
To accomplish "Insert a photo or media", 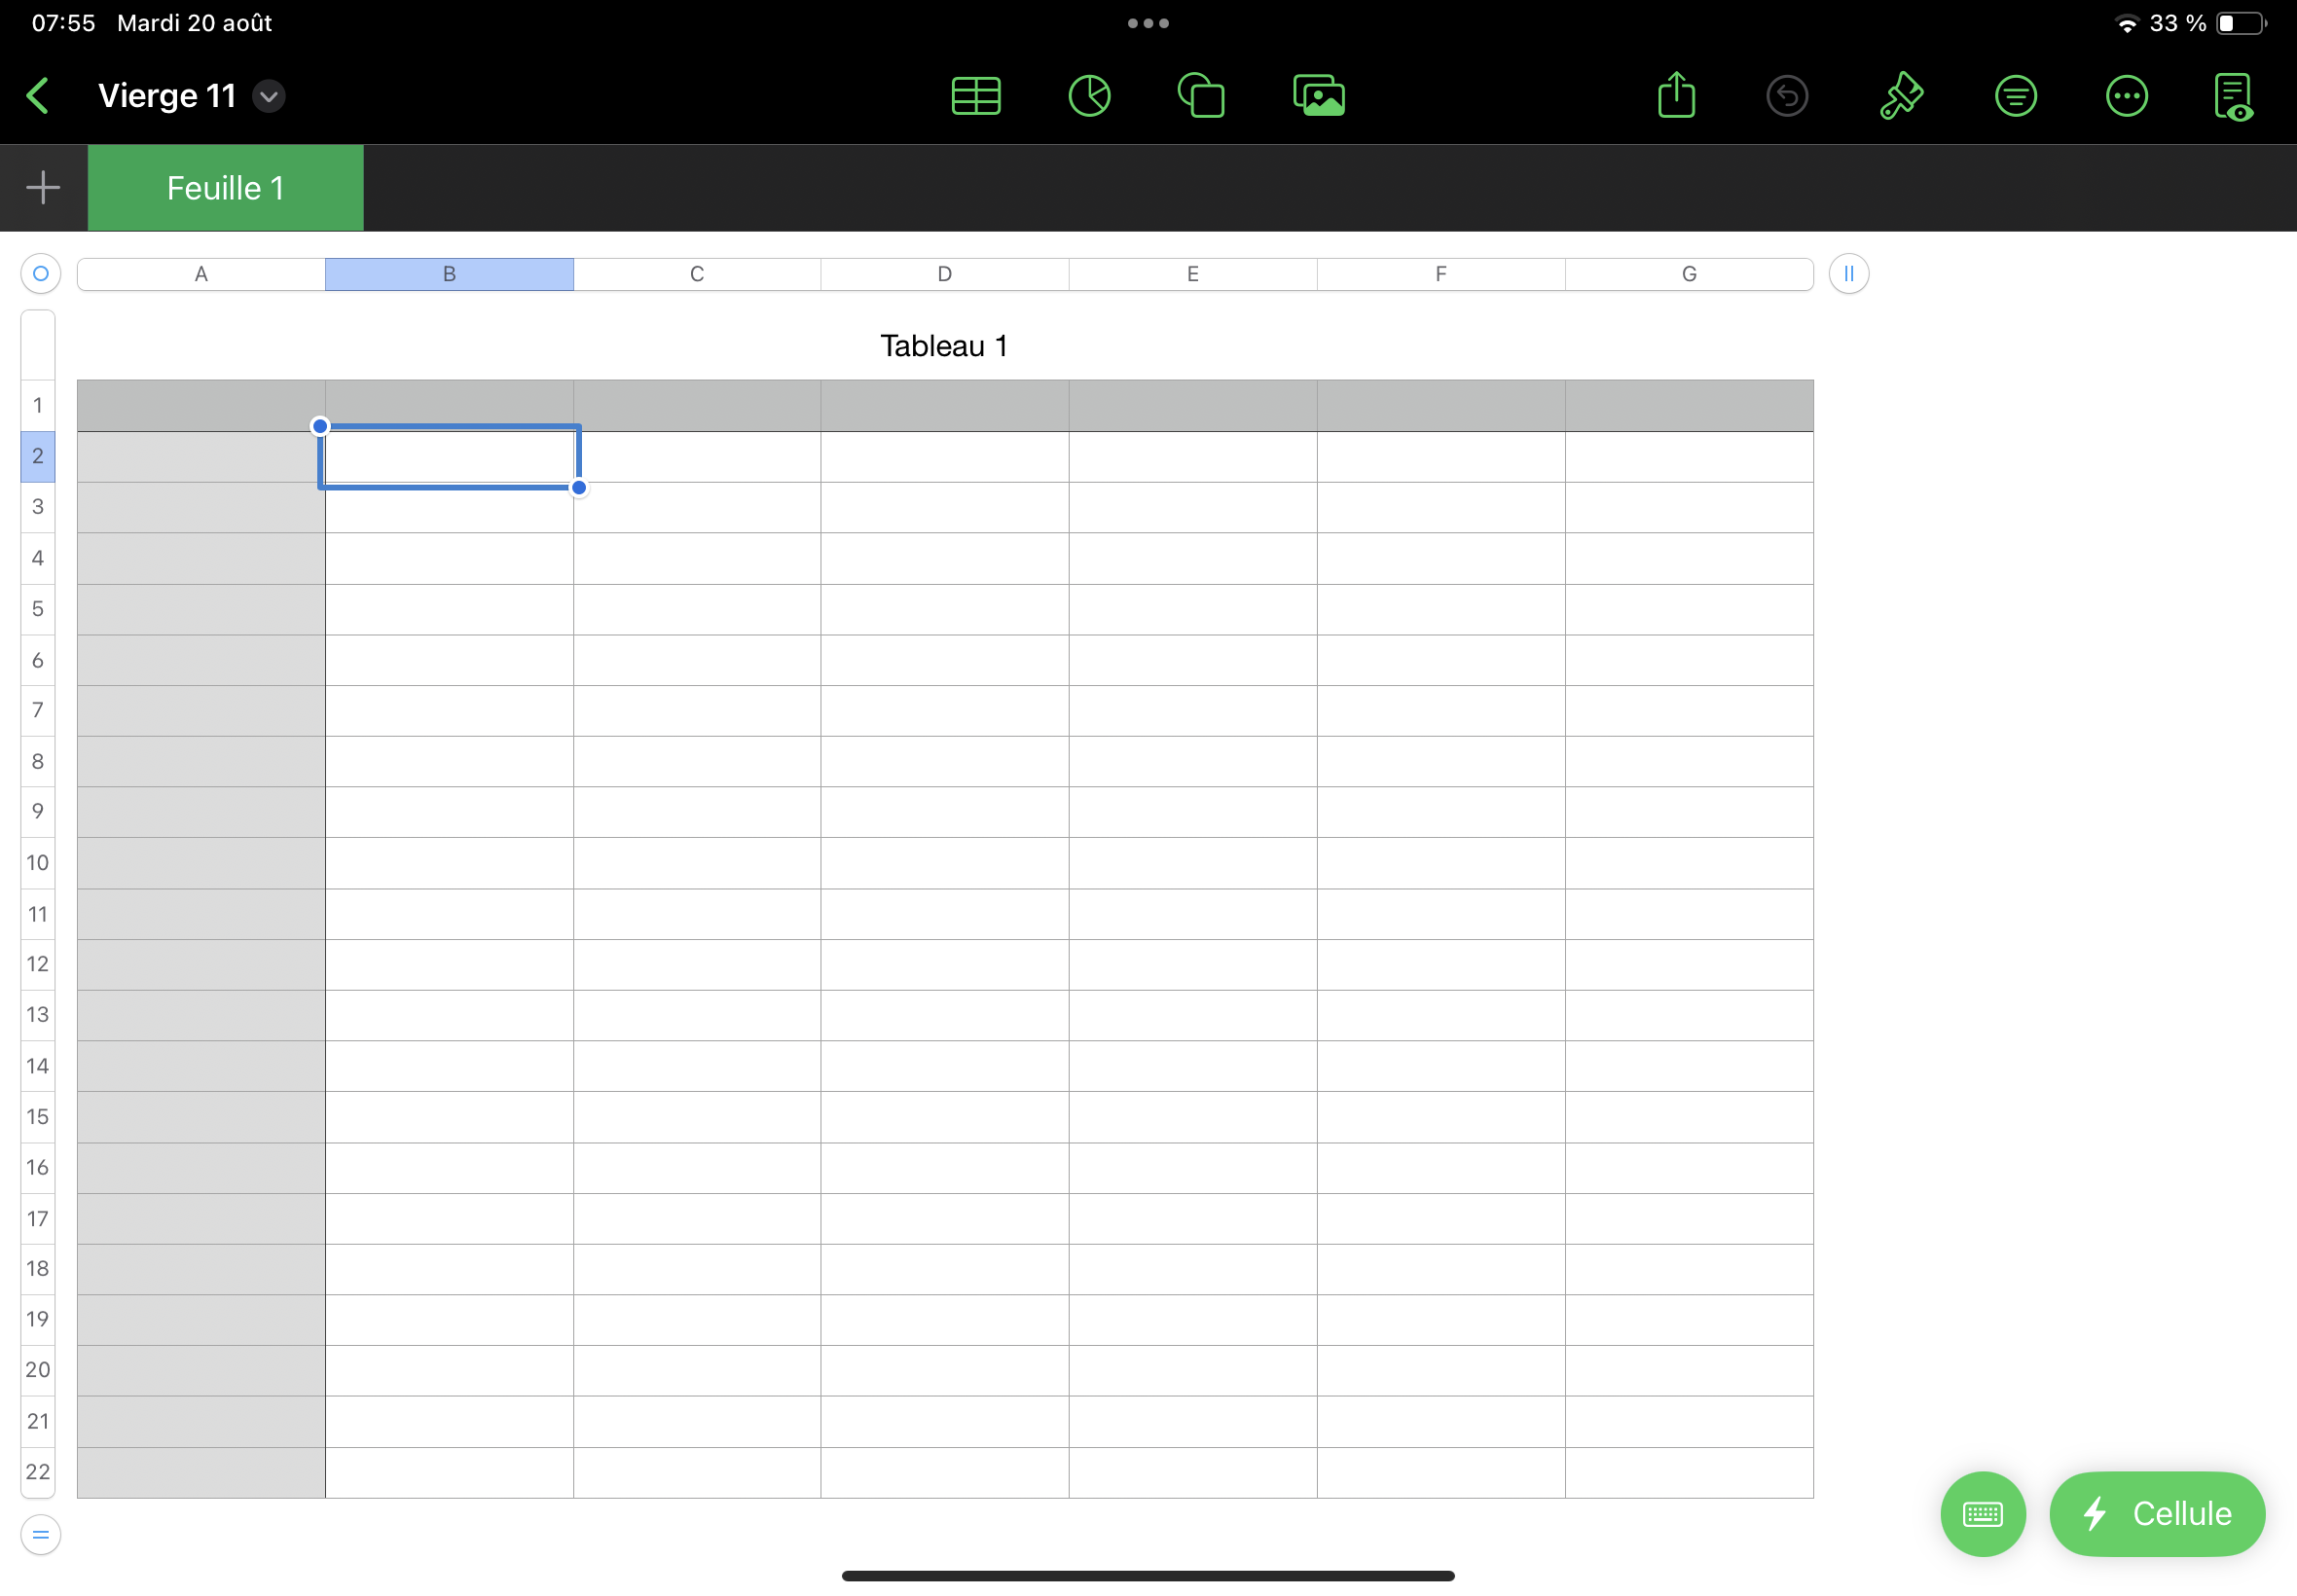I will 1319,96.
